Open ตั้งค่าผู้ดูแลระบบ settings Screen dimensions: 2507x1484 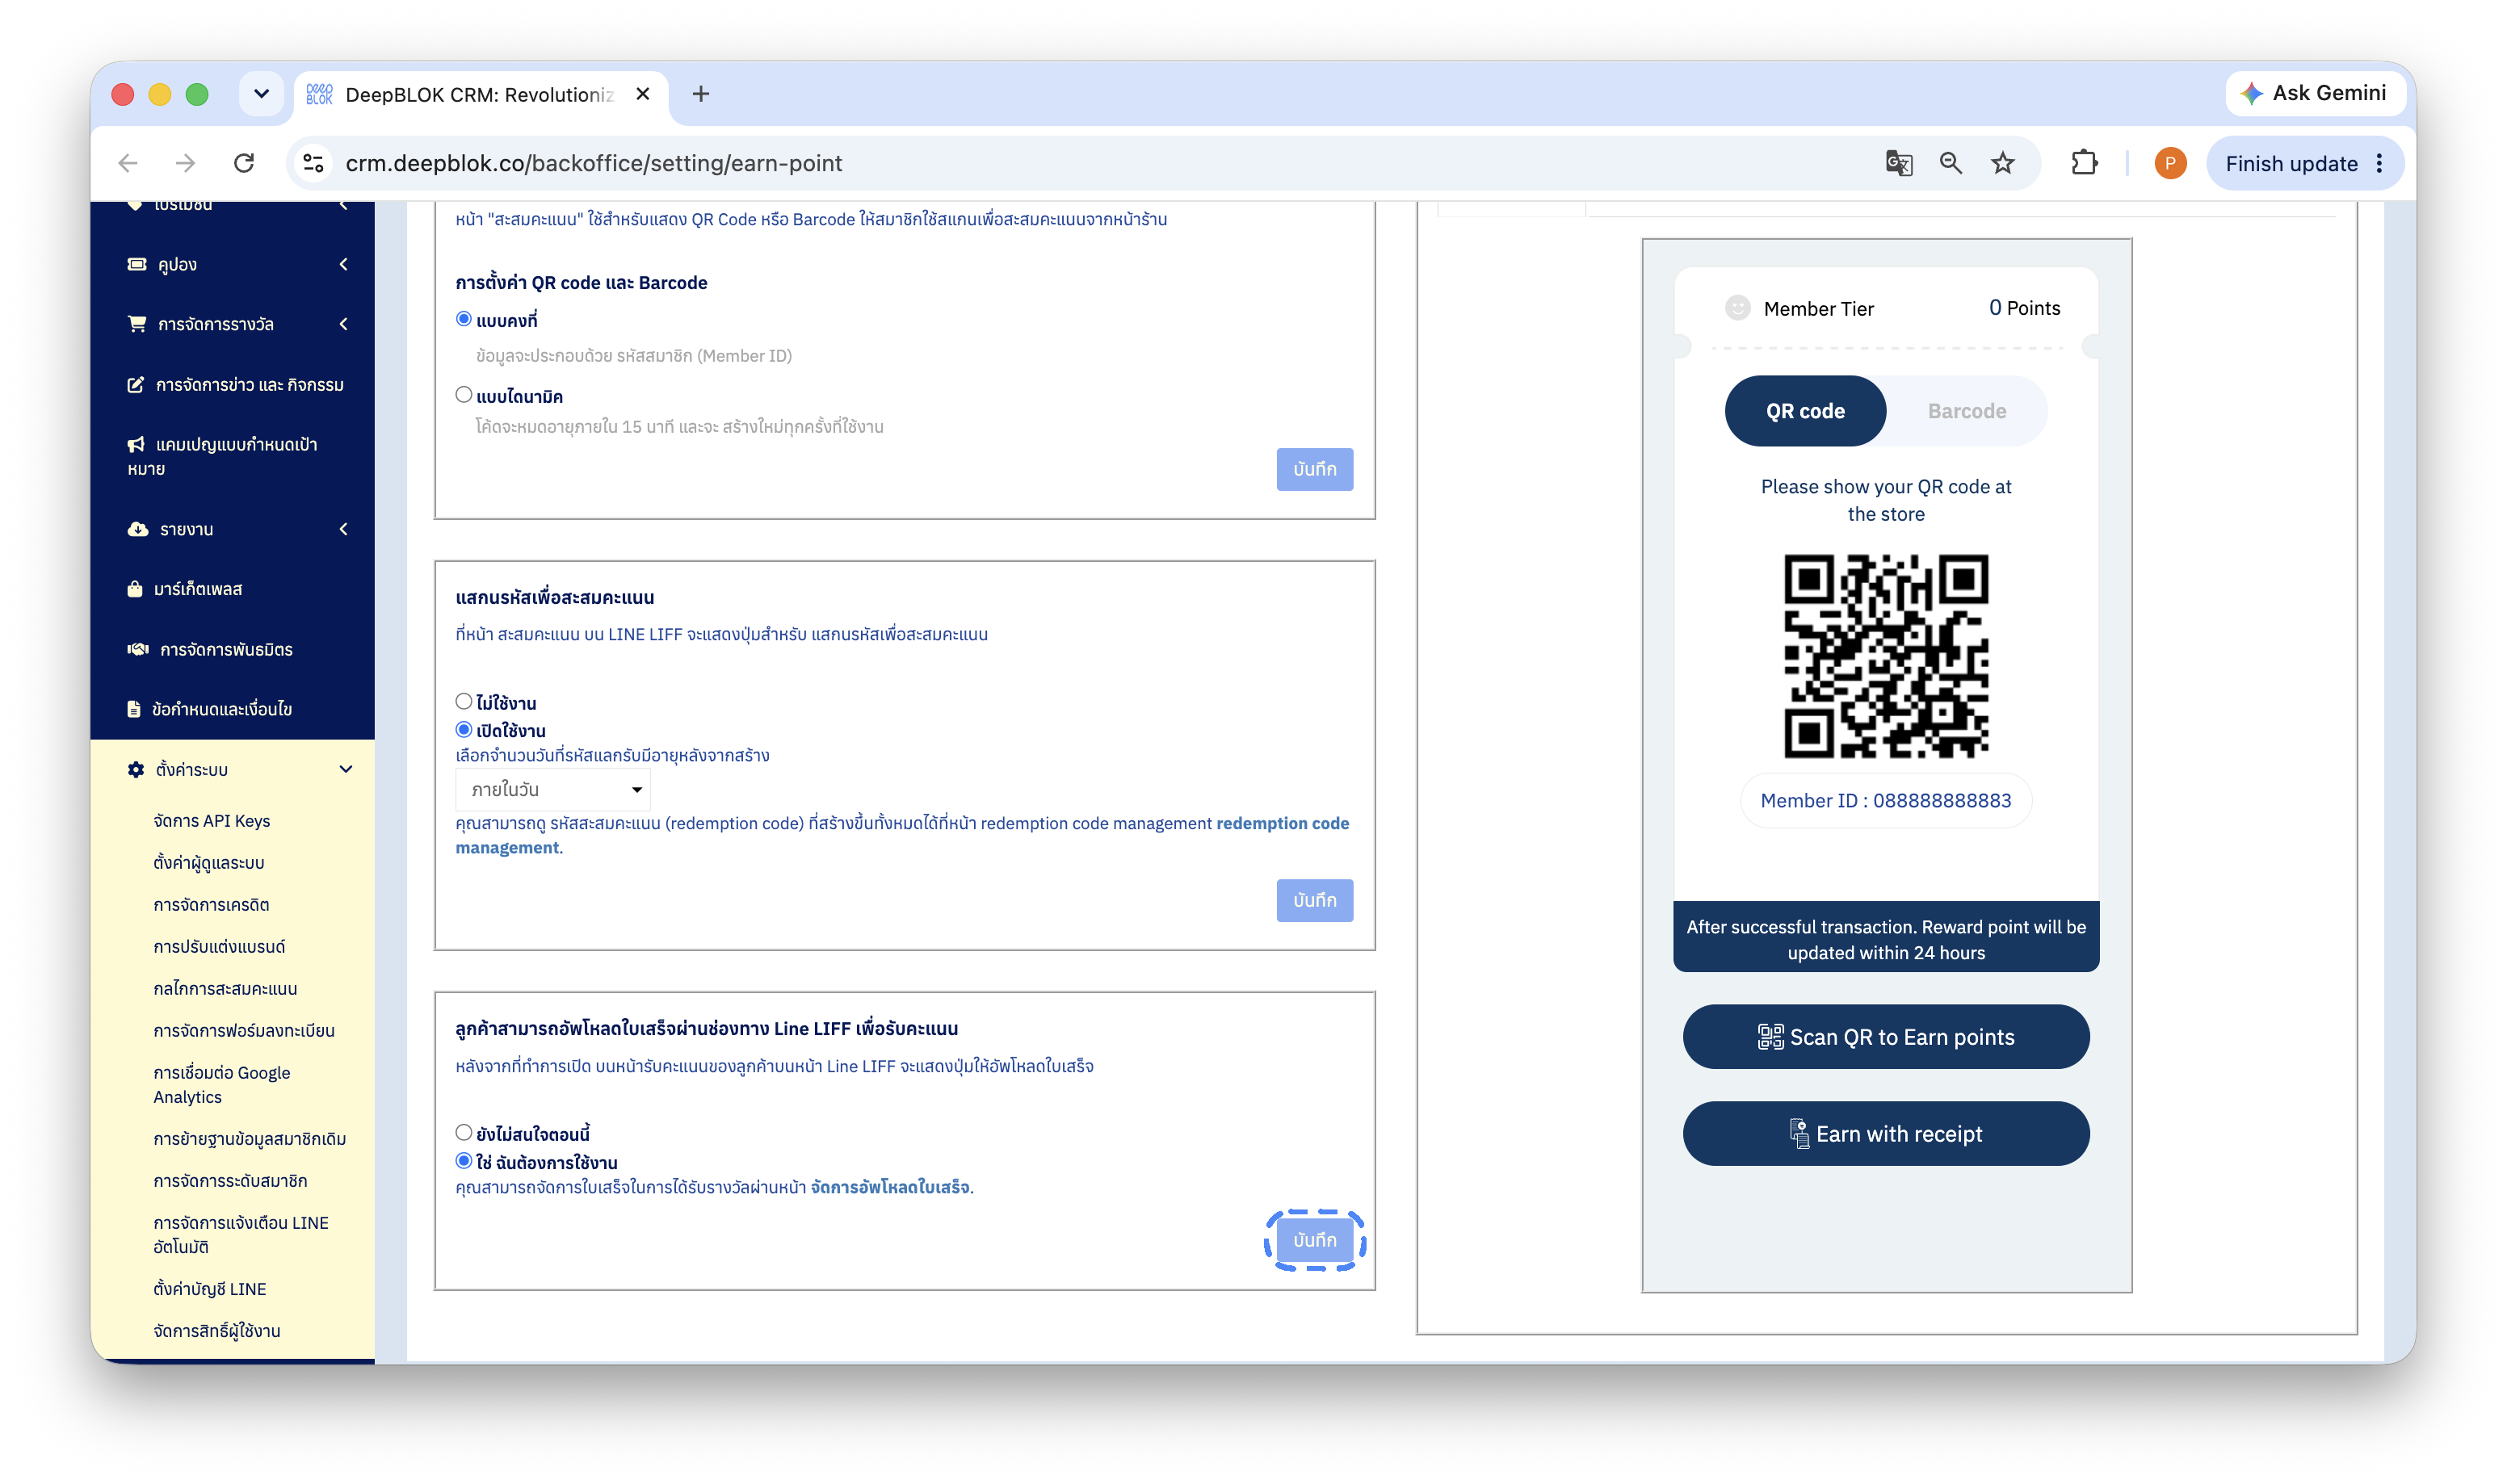[x=209, y=863]
